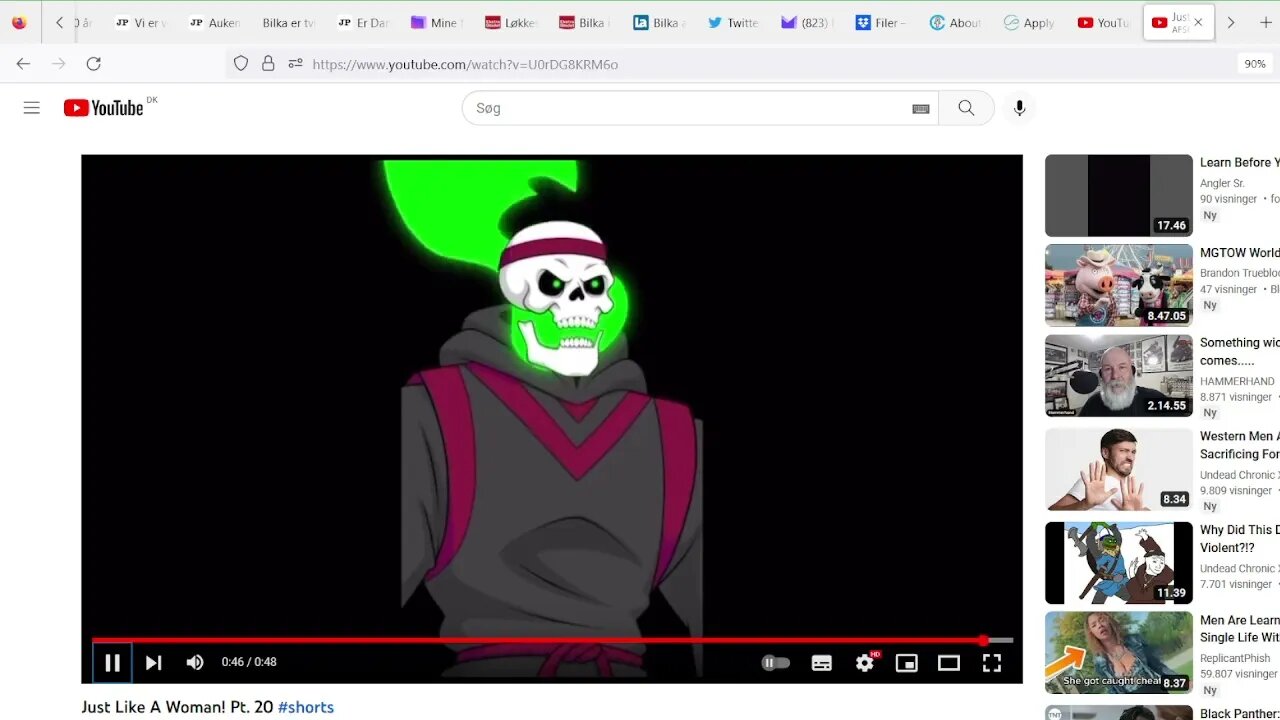
Task: Visit the Brandon Trueblood channel name
Action: tap(1240, 273)
